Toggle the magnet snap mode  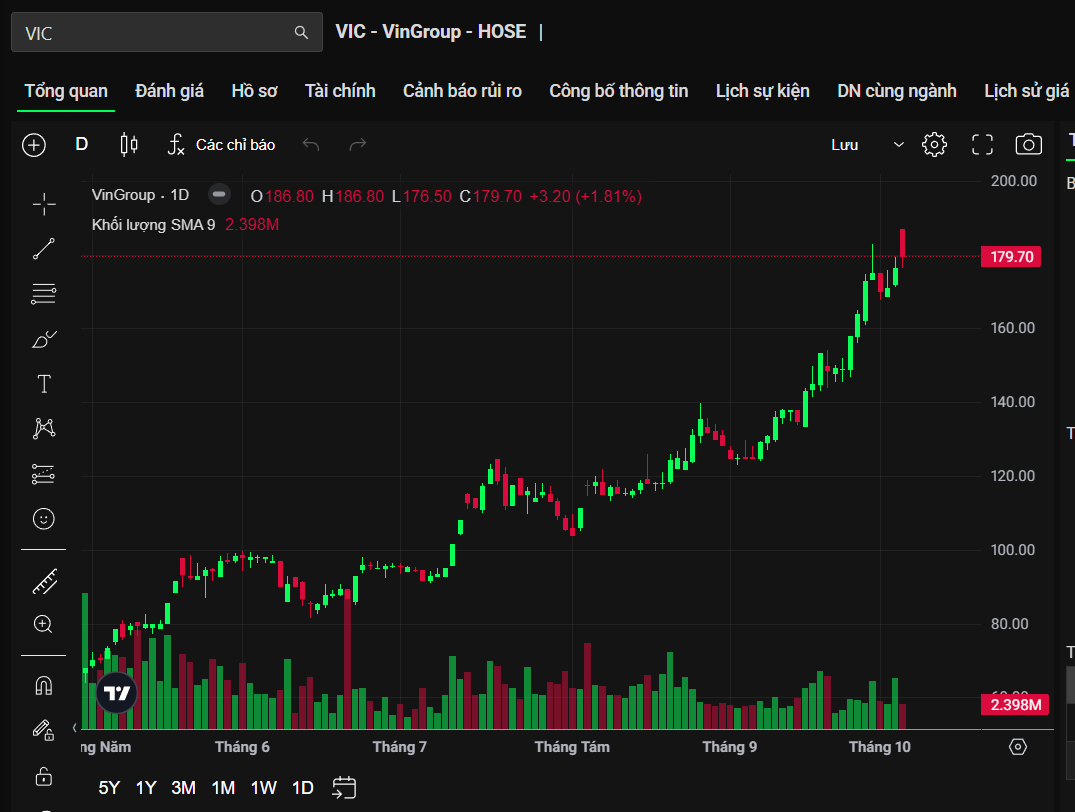[x=44, y=686]
